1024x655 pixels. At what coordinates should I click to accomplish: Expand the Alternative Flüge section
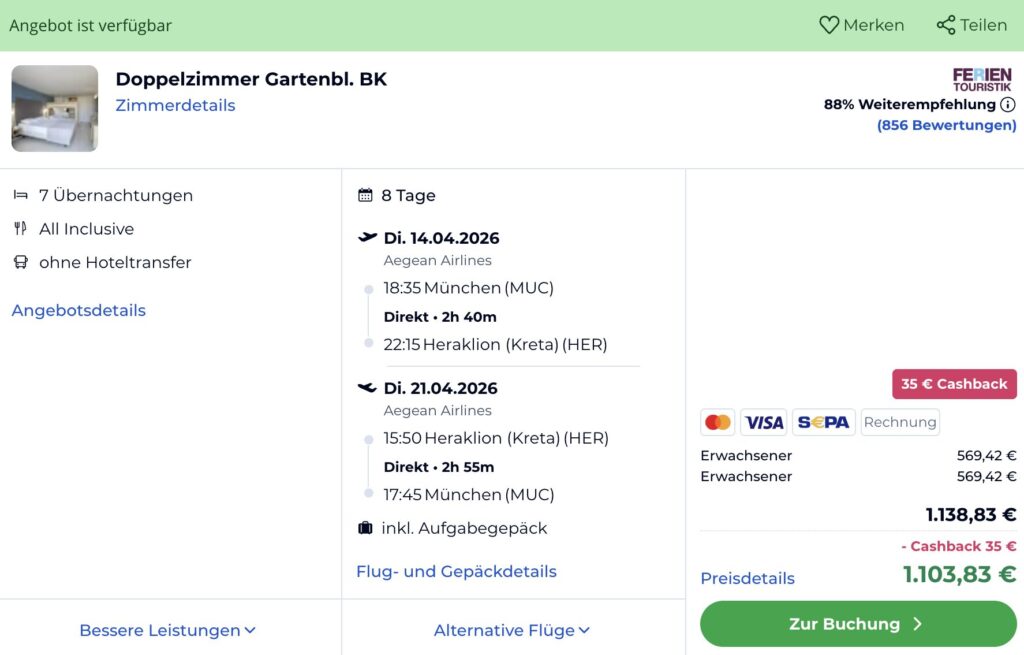point(513,630)
